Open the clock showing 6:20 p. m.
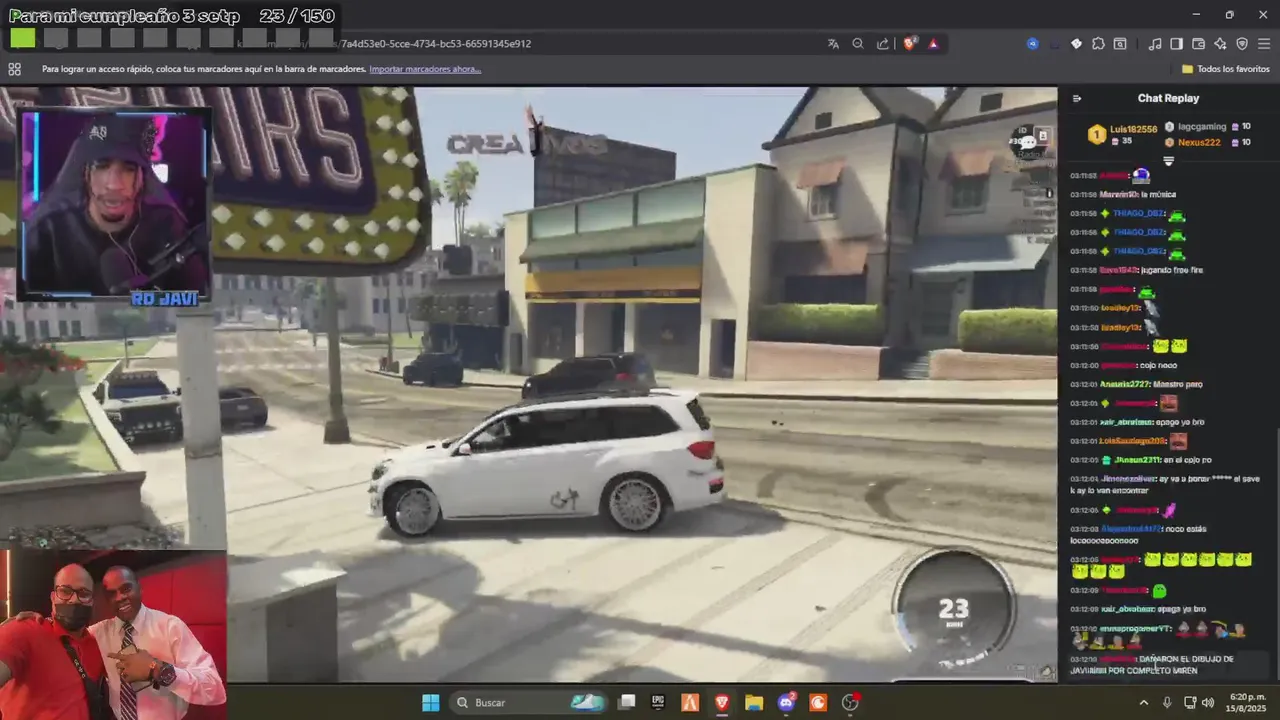This screenshot has width=1280, height=720. pyautogui.click(x=1248, y=703)
